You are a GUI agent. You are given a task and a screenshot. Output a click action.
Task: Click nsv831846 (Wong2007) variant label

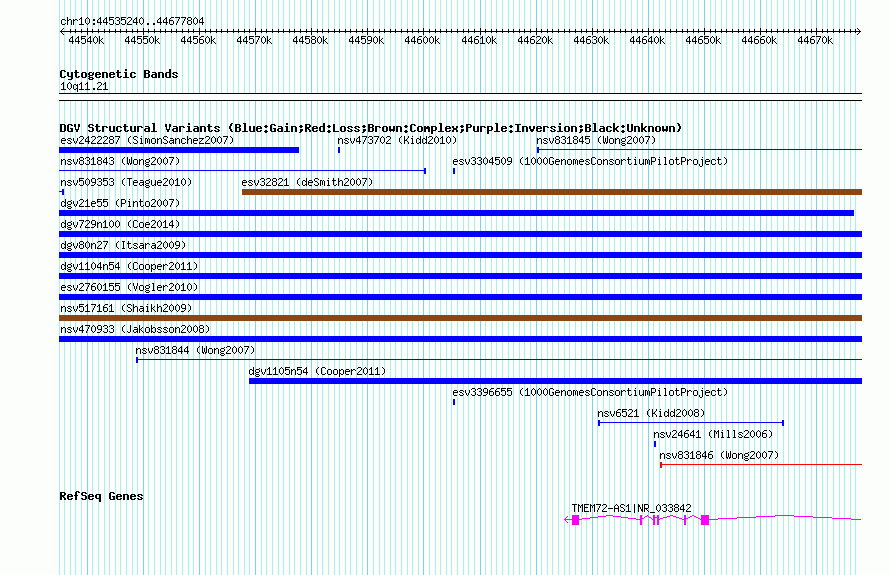click(719, 455)
